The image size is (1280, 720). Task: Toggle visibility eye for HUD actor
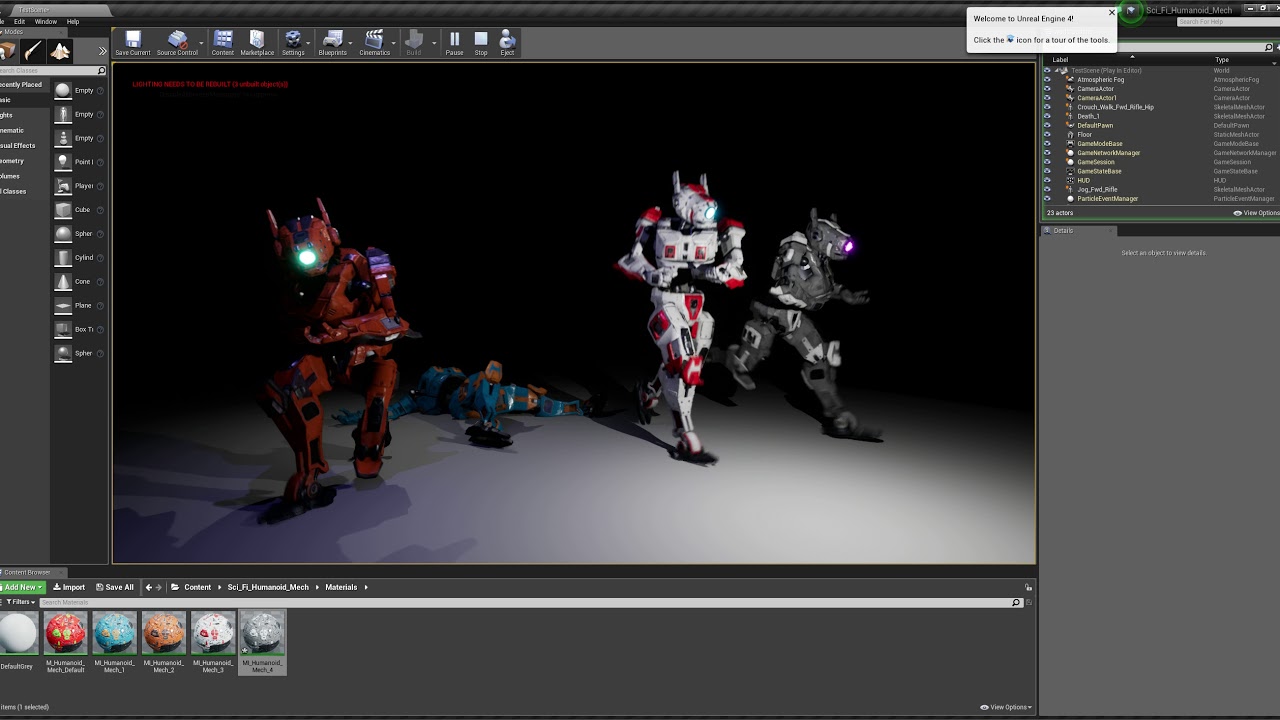pyautogui.click(x=1047, y=180)
